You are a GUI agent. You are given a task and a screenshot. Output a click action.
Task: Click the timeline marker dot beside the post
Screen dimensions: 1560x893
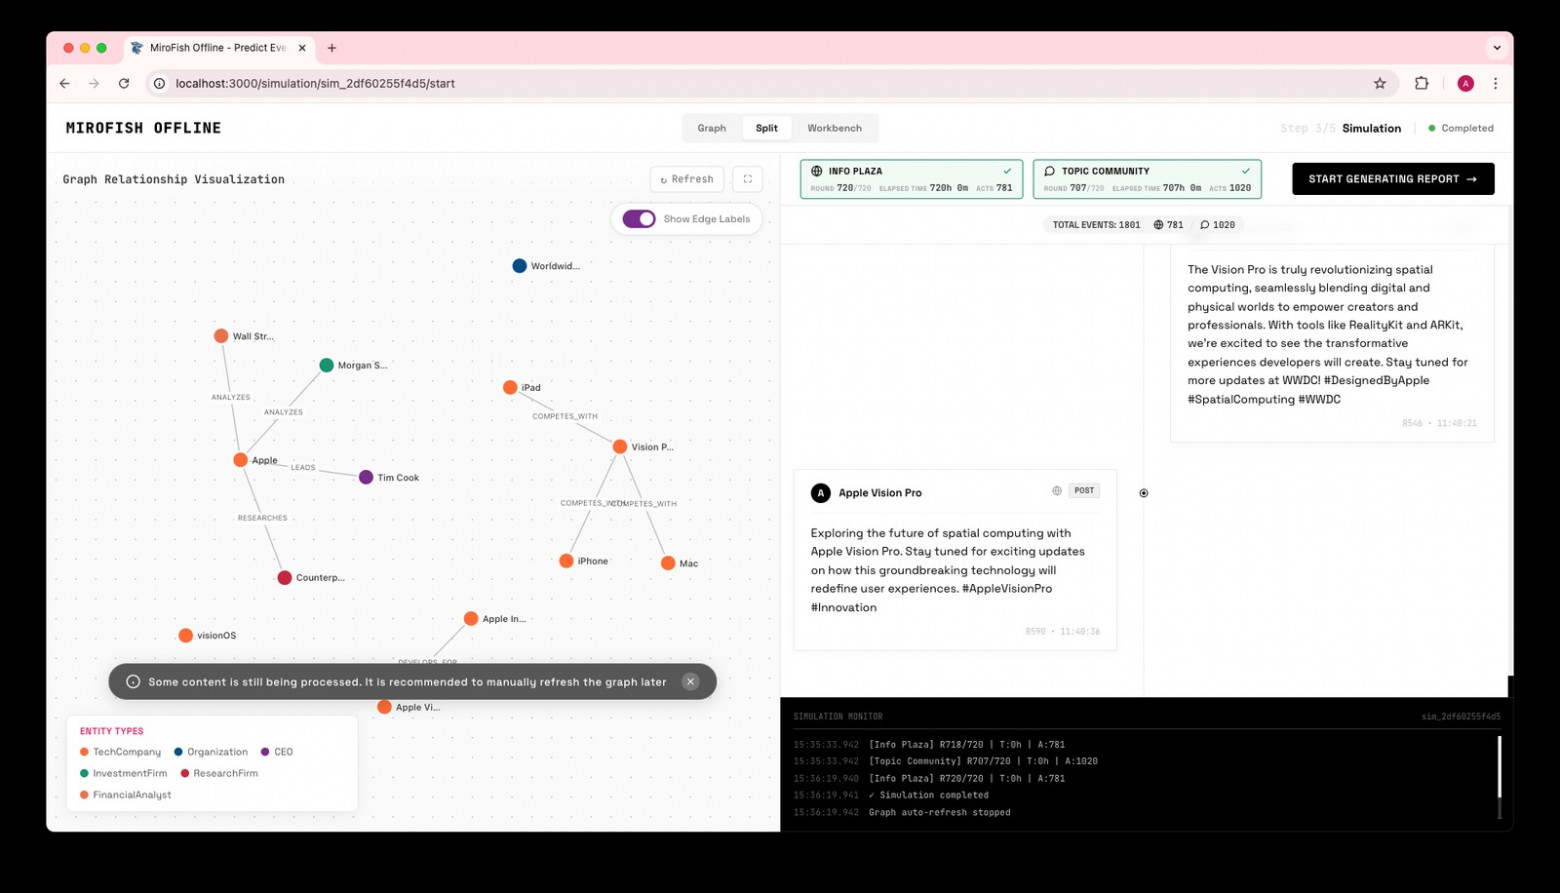pos(1144,493)
